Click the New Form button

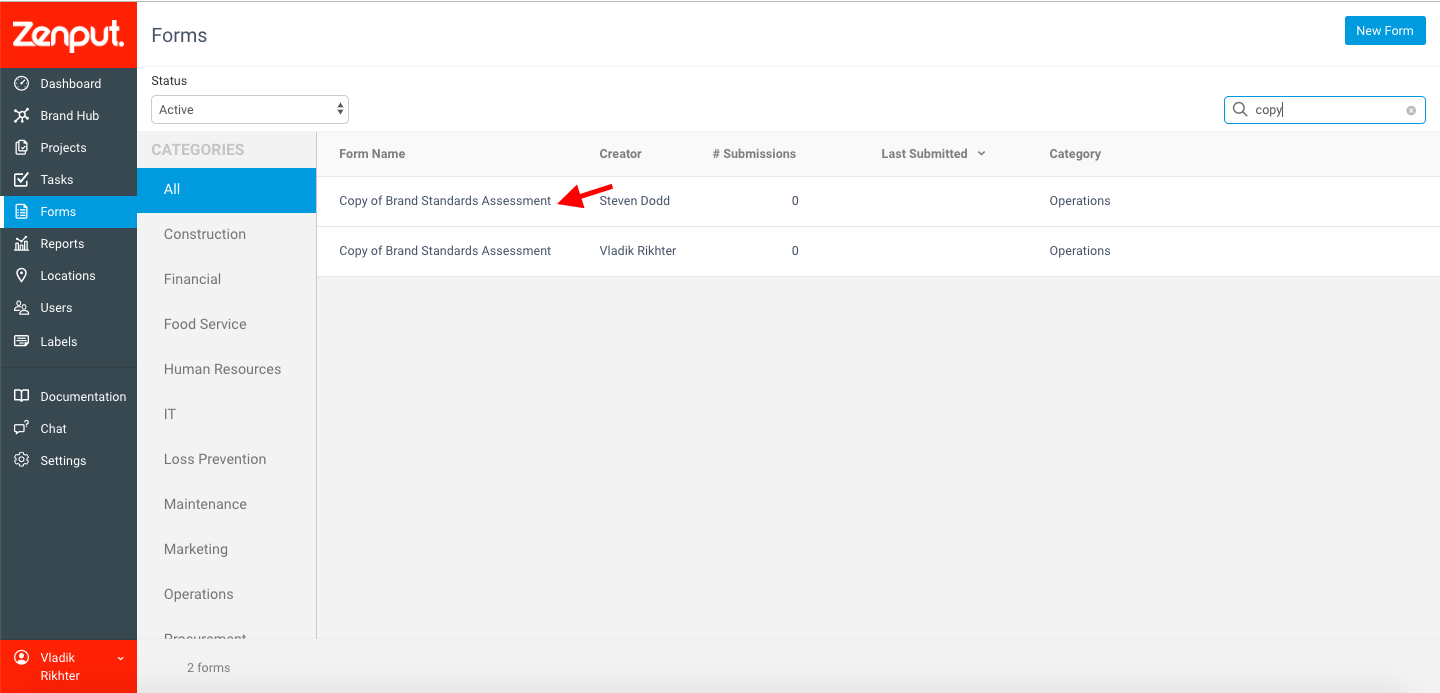1385,31
